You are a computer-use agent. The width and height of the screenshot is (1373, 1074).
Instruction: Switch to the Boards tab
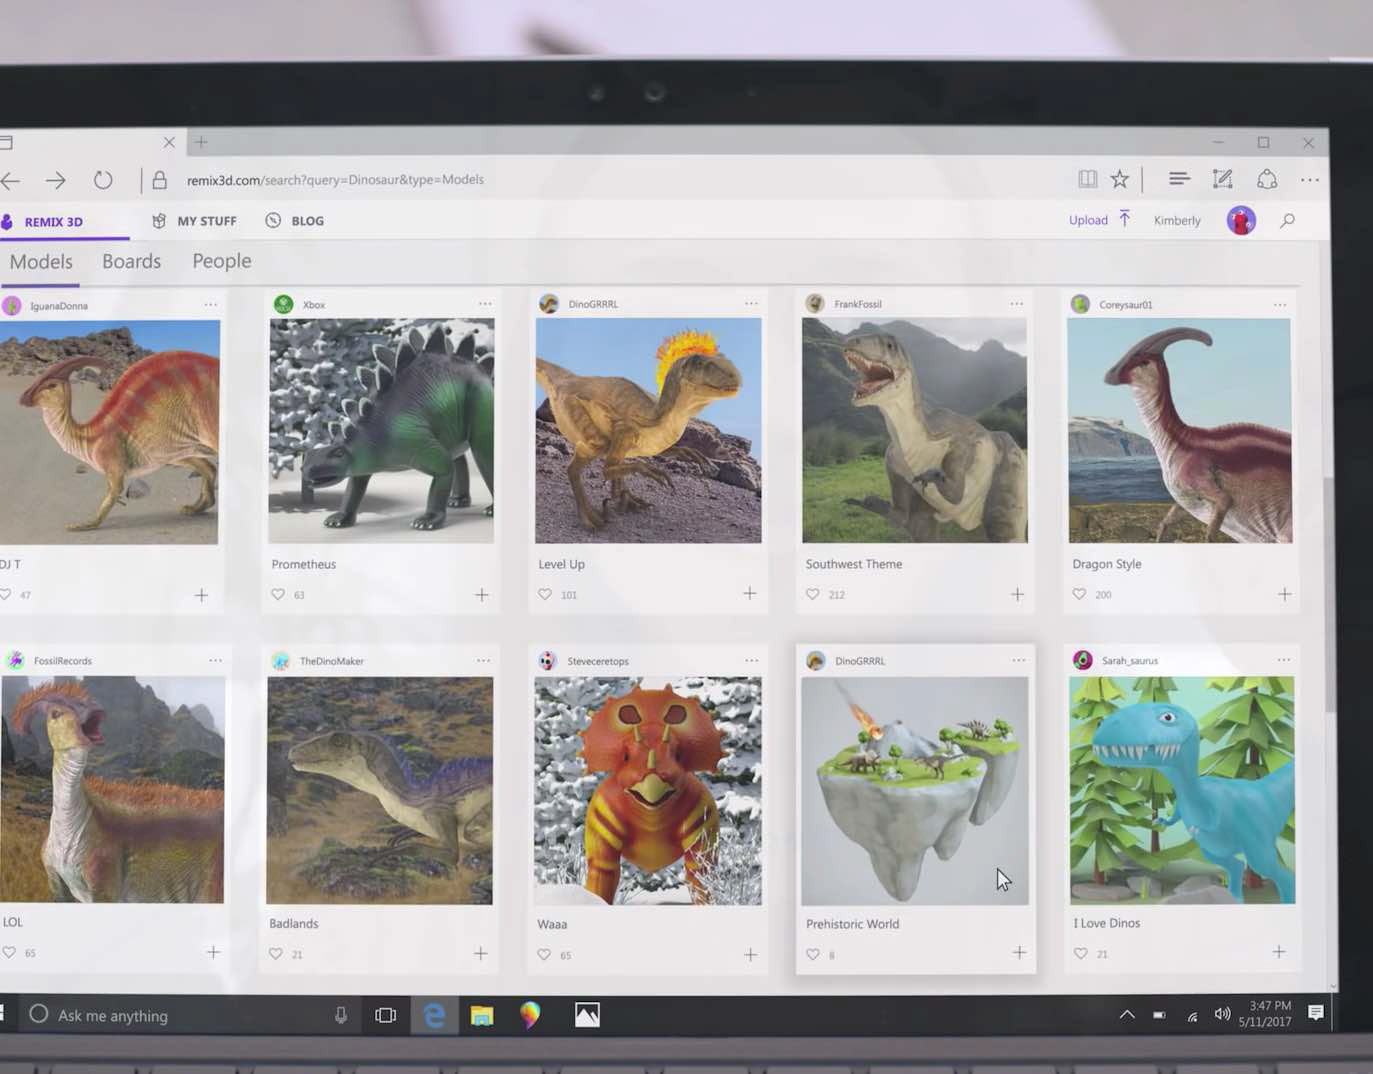click(x=131, y=261)
